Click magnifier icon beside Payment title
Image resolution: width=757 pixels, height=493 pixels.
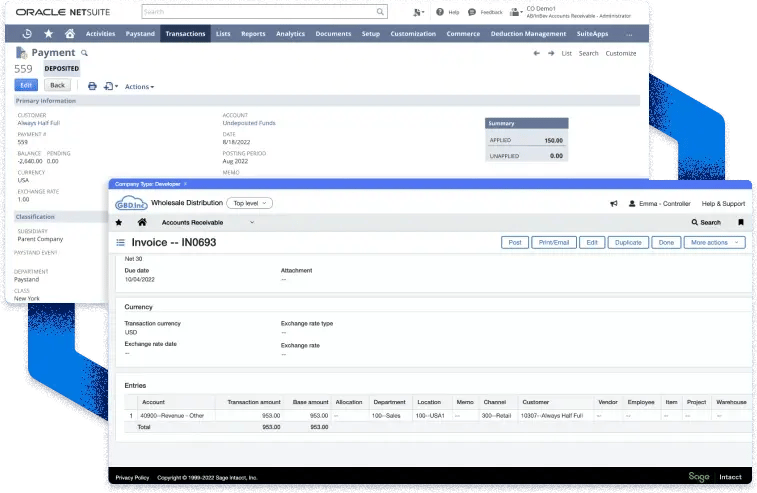pyautogui.click(x=84, y=53)
